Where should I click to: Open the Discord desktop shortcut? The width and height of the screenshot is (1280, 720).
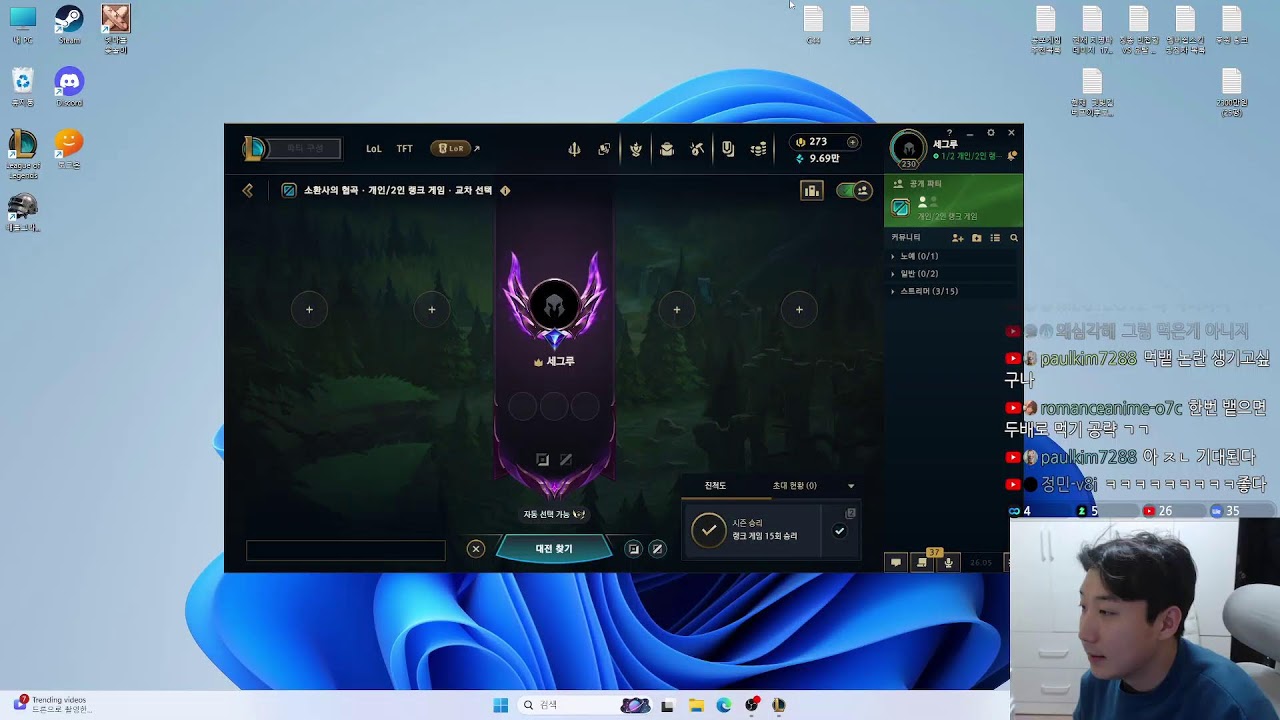tap(69, 87)
